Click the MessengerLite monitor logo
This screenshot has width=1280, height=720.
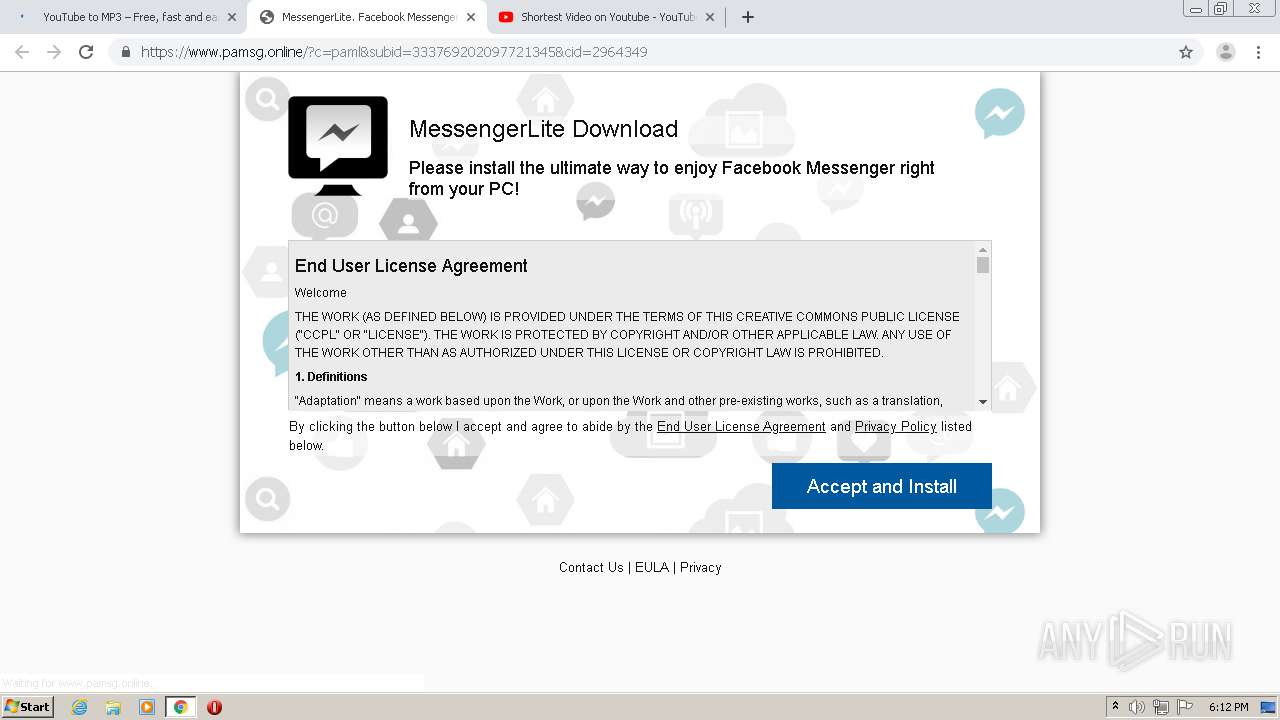pyautogui.click(x=338, y=146)
